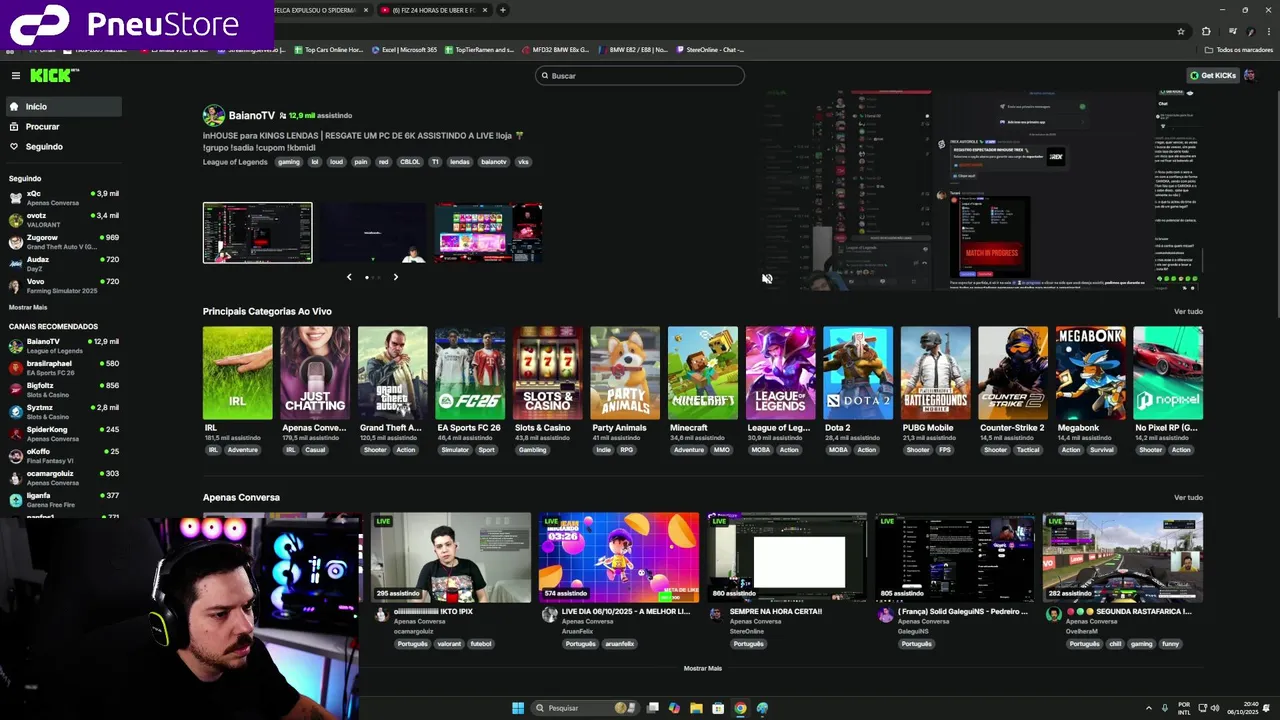
Task: Open the Slots & Casino category
Action: pyautogui.click(x=547, y=373)
